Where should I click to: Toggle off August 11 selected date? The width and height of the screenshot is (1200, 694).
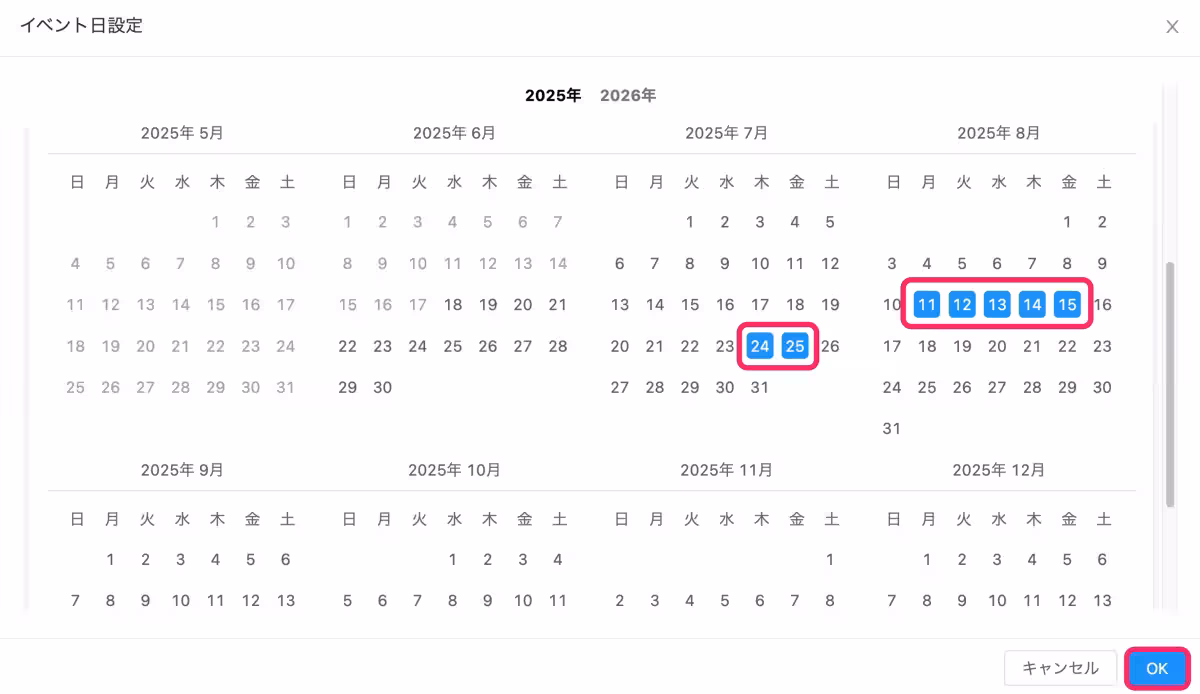pos(927,305)
